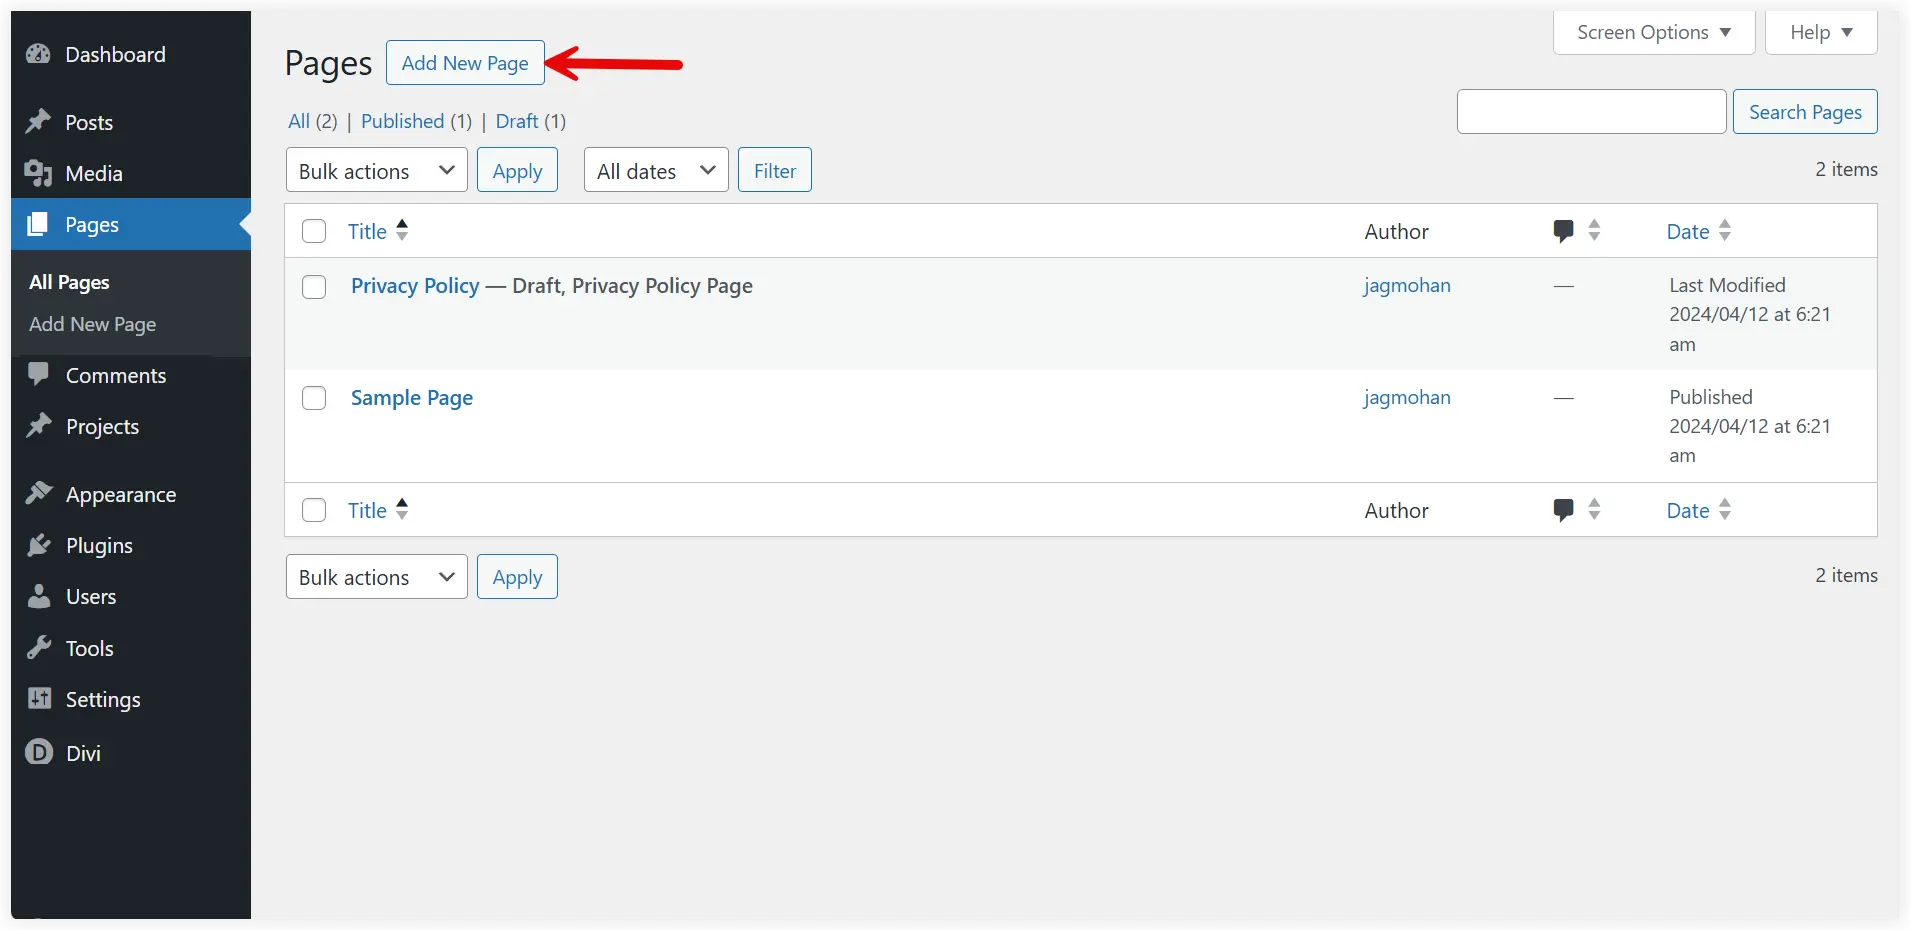
Task: Open the top Bulk actions dropdown
Action: [377, 170]
